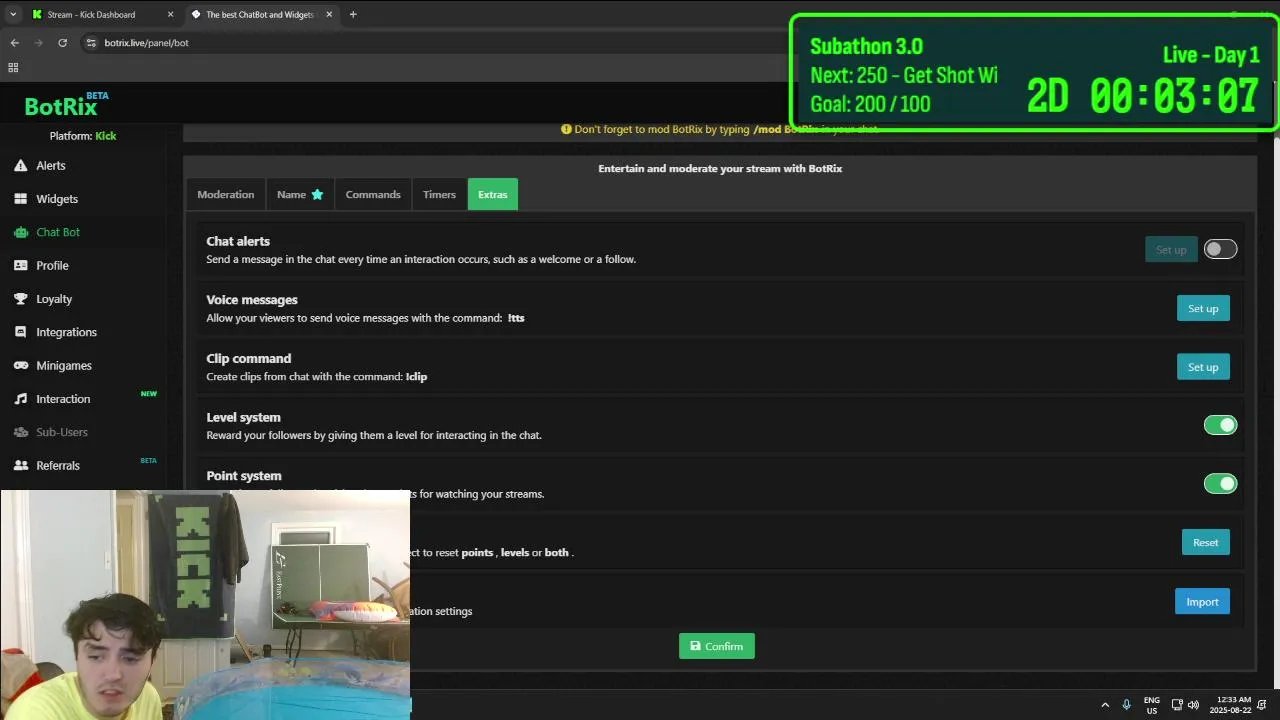Open the Loyalty trophy icon
The image size is (1280, 720).
click(x=20, y=299)
